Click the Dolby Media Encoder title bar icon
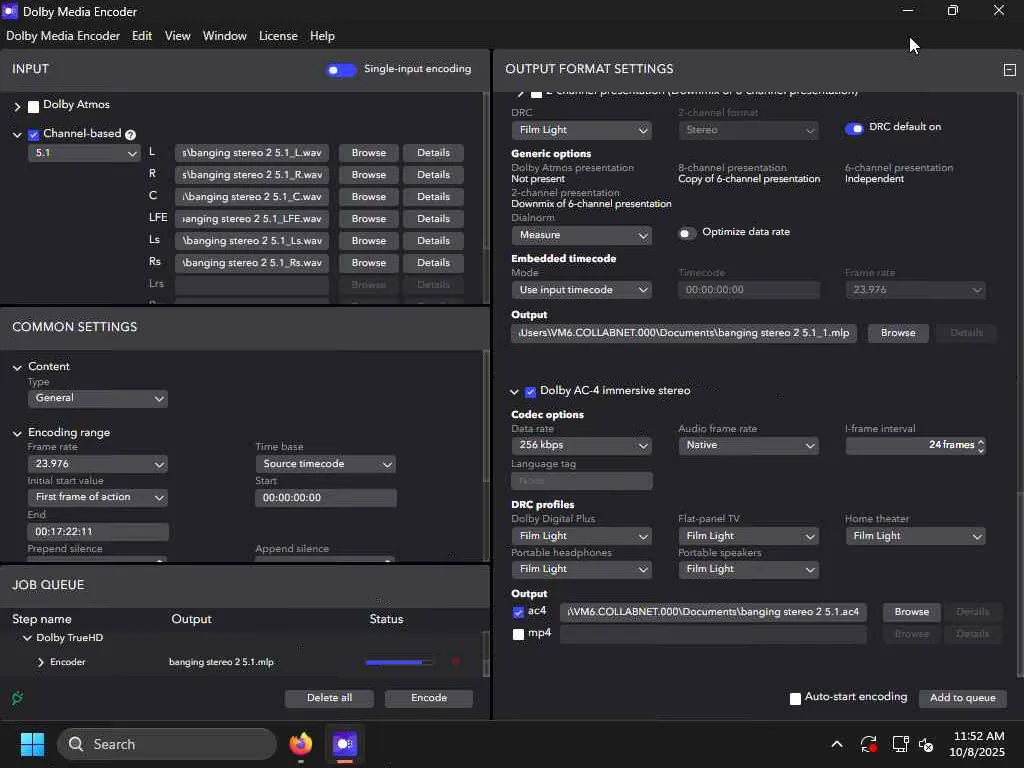 (10, 11)
